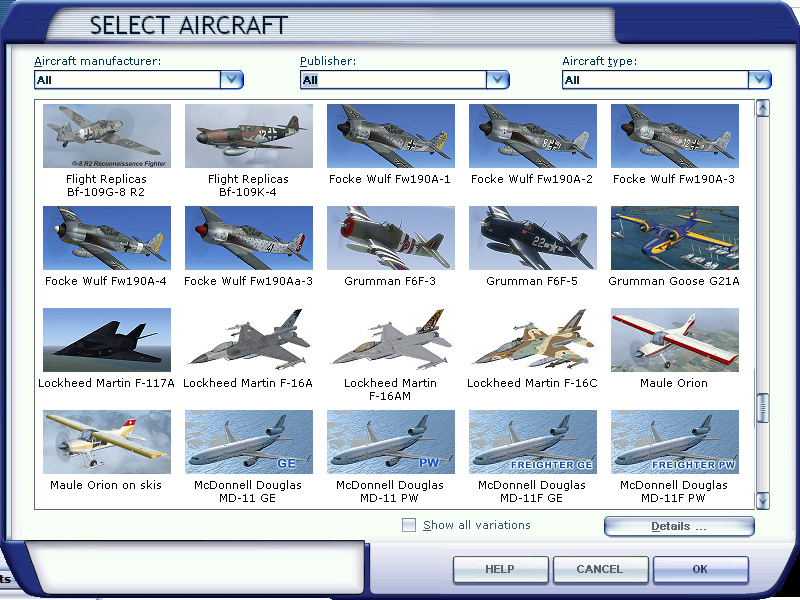
Task: Choose the Focke Wulf Fw190A-2 aircraft image
Action: pyautogui.click(x=532, y=136)
